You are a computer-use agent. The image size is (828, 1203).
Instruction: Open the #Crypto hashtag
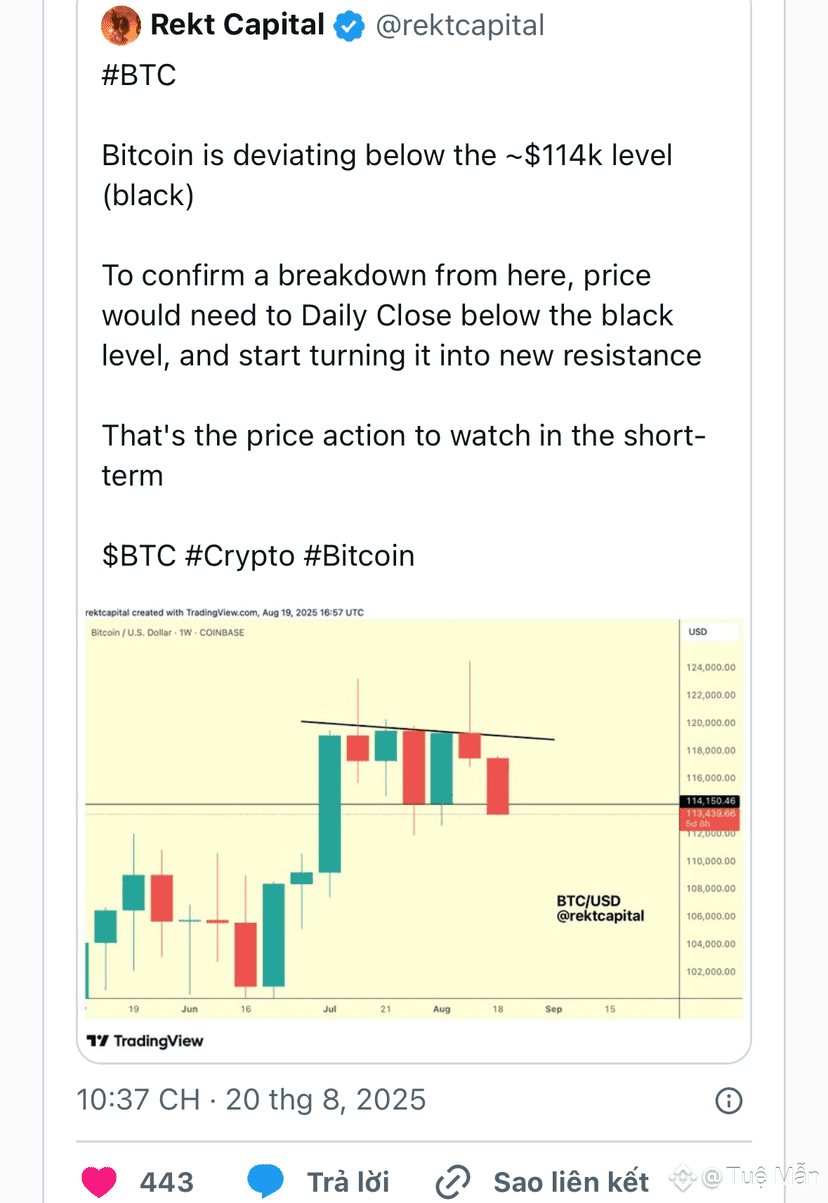240,555
